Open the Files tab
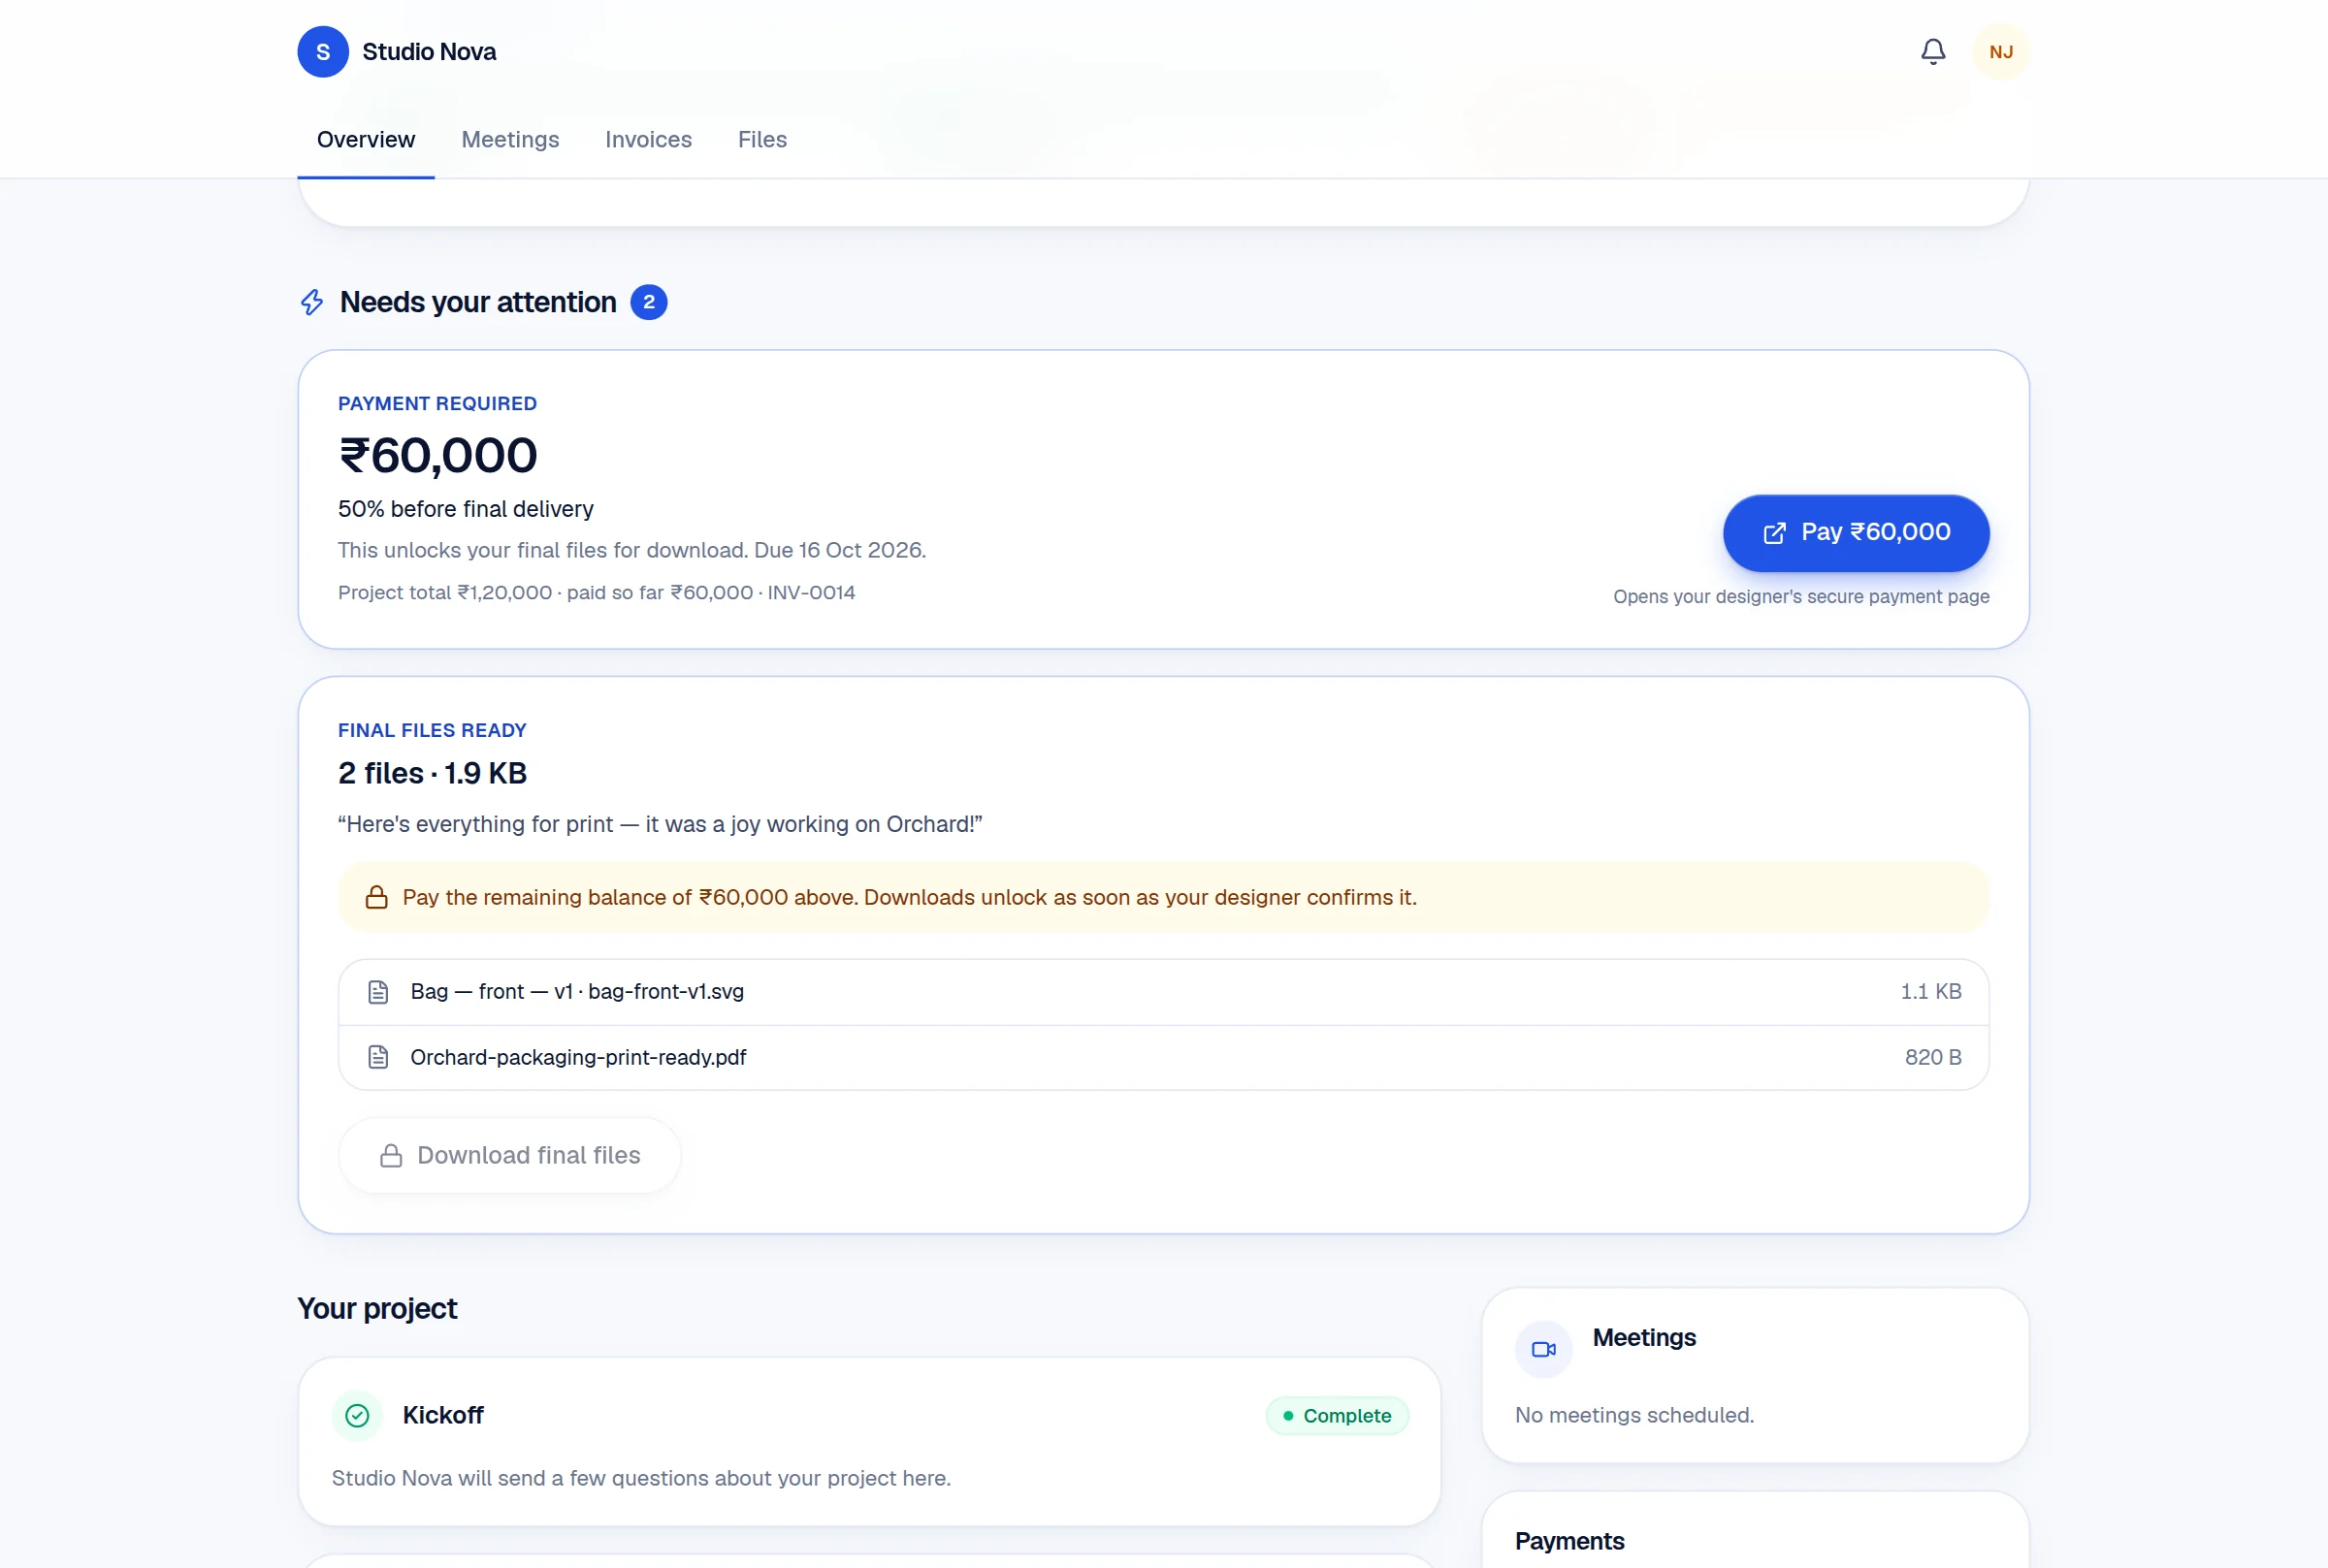This screenshot has width=2328, height=1568. tap(762, 140)
